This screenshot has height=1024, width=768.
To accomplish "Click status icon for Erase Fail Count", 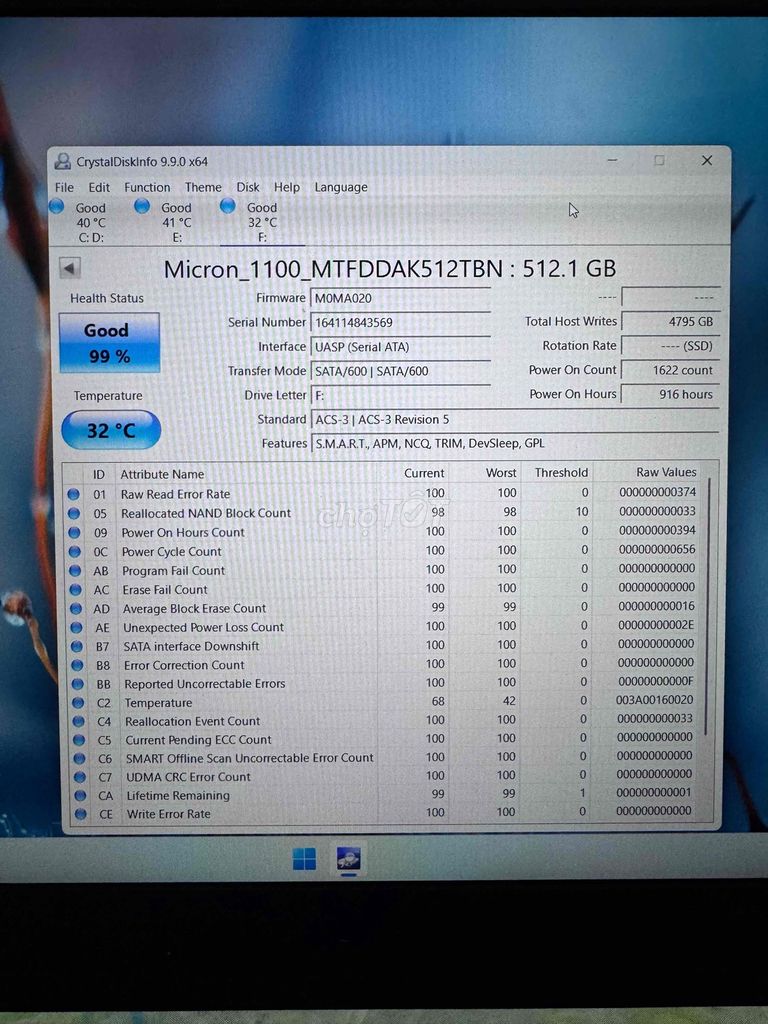I will tap(76, 590).
